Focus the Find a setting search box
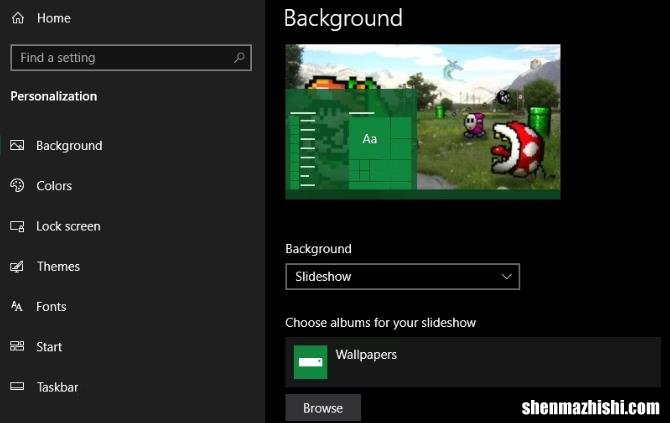The image size is (670, 423). [x=131, y=57]
